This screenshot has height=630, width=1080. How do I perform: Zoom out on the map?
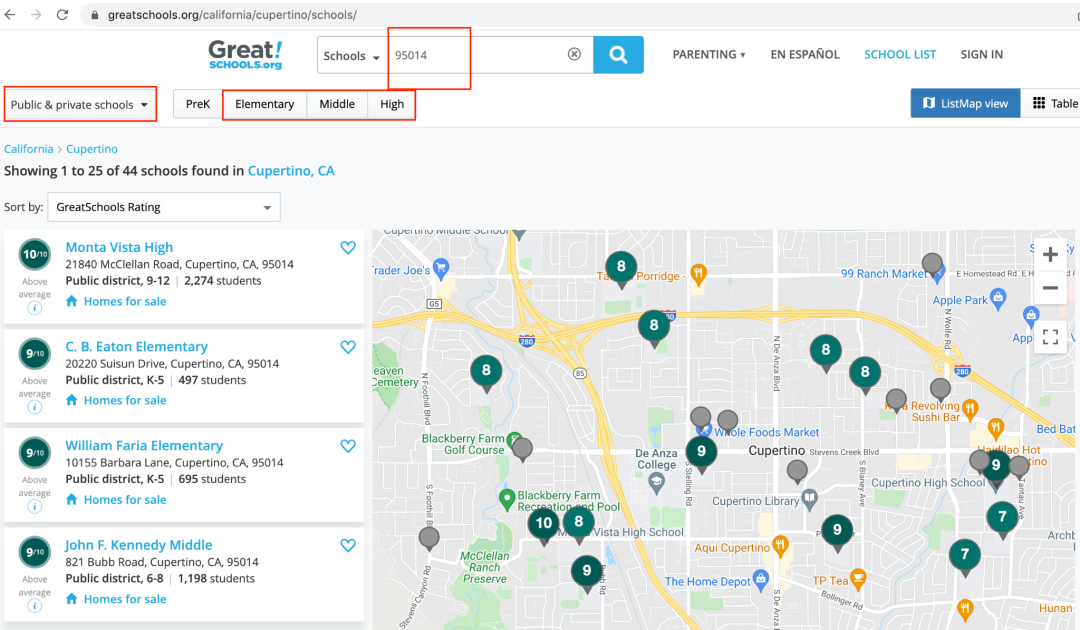1050,288
